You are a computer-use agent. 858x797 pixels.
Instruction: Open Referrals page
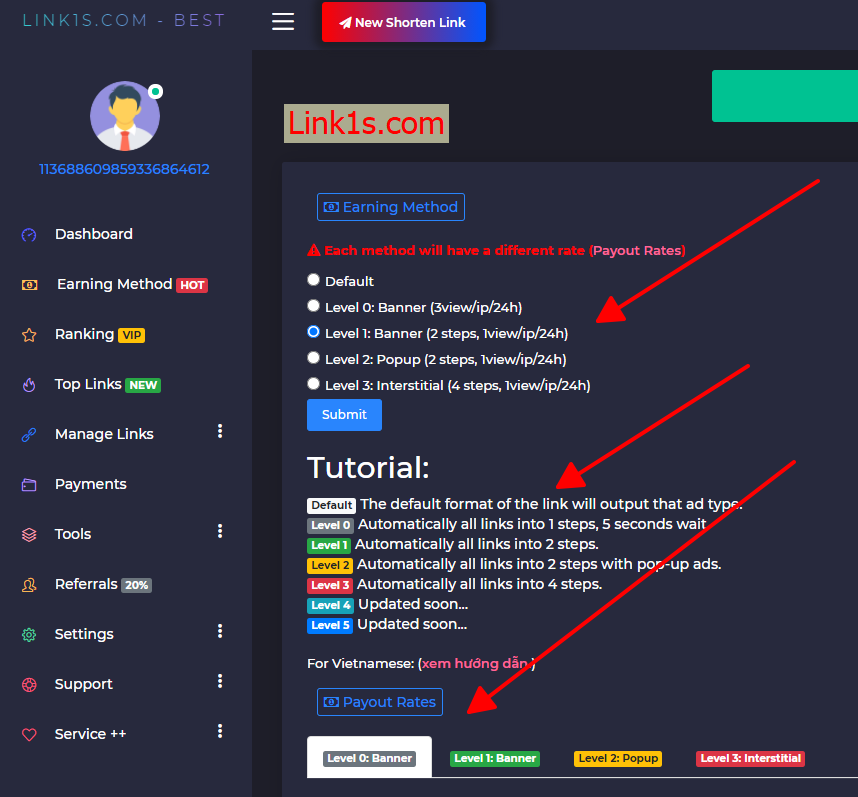pyautogui.click(x=86, y=584)
